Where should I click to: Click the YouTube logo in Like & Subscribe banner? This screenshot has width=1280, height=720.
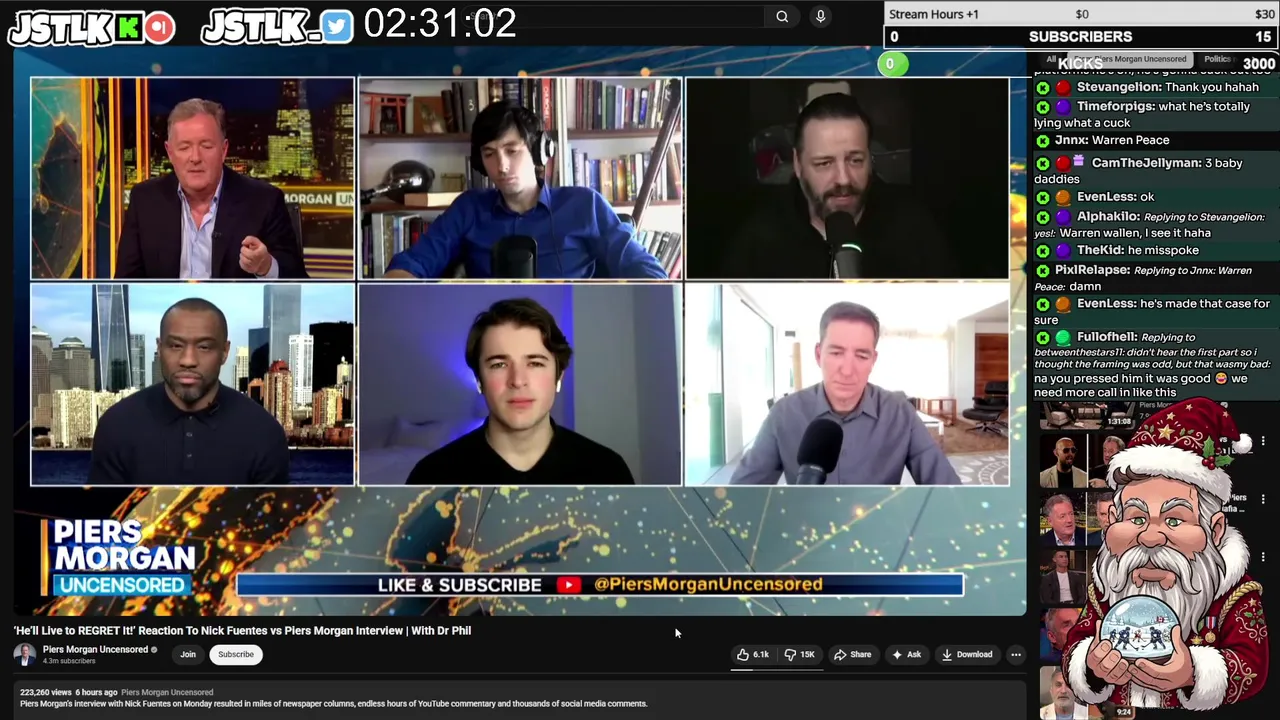click(x=569, y=585)
